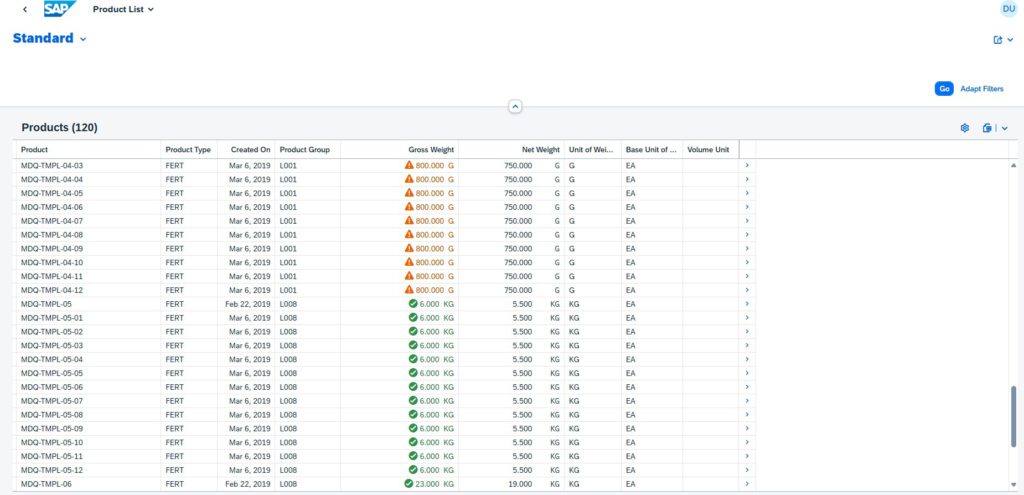Collapse the header with the chevron button
1024x495 pixels.
coord(515,106)
